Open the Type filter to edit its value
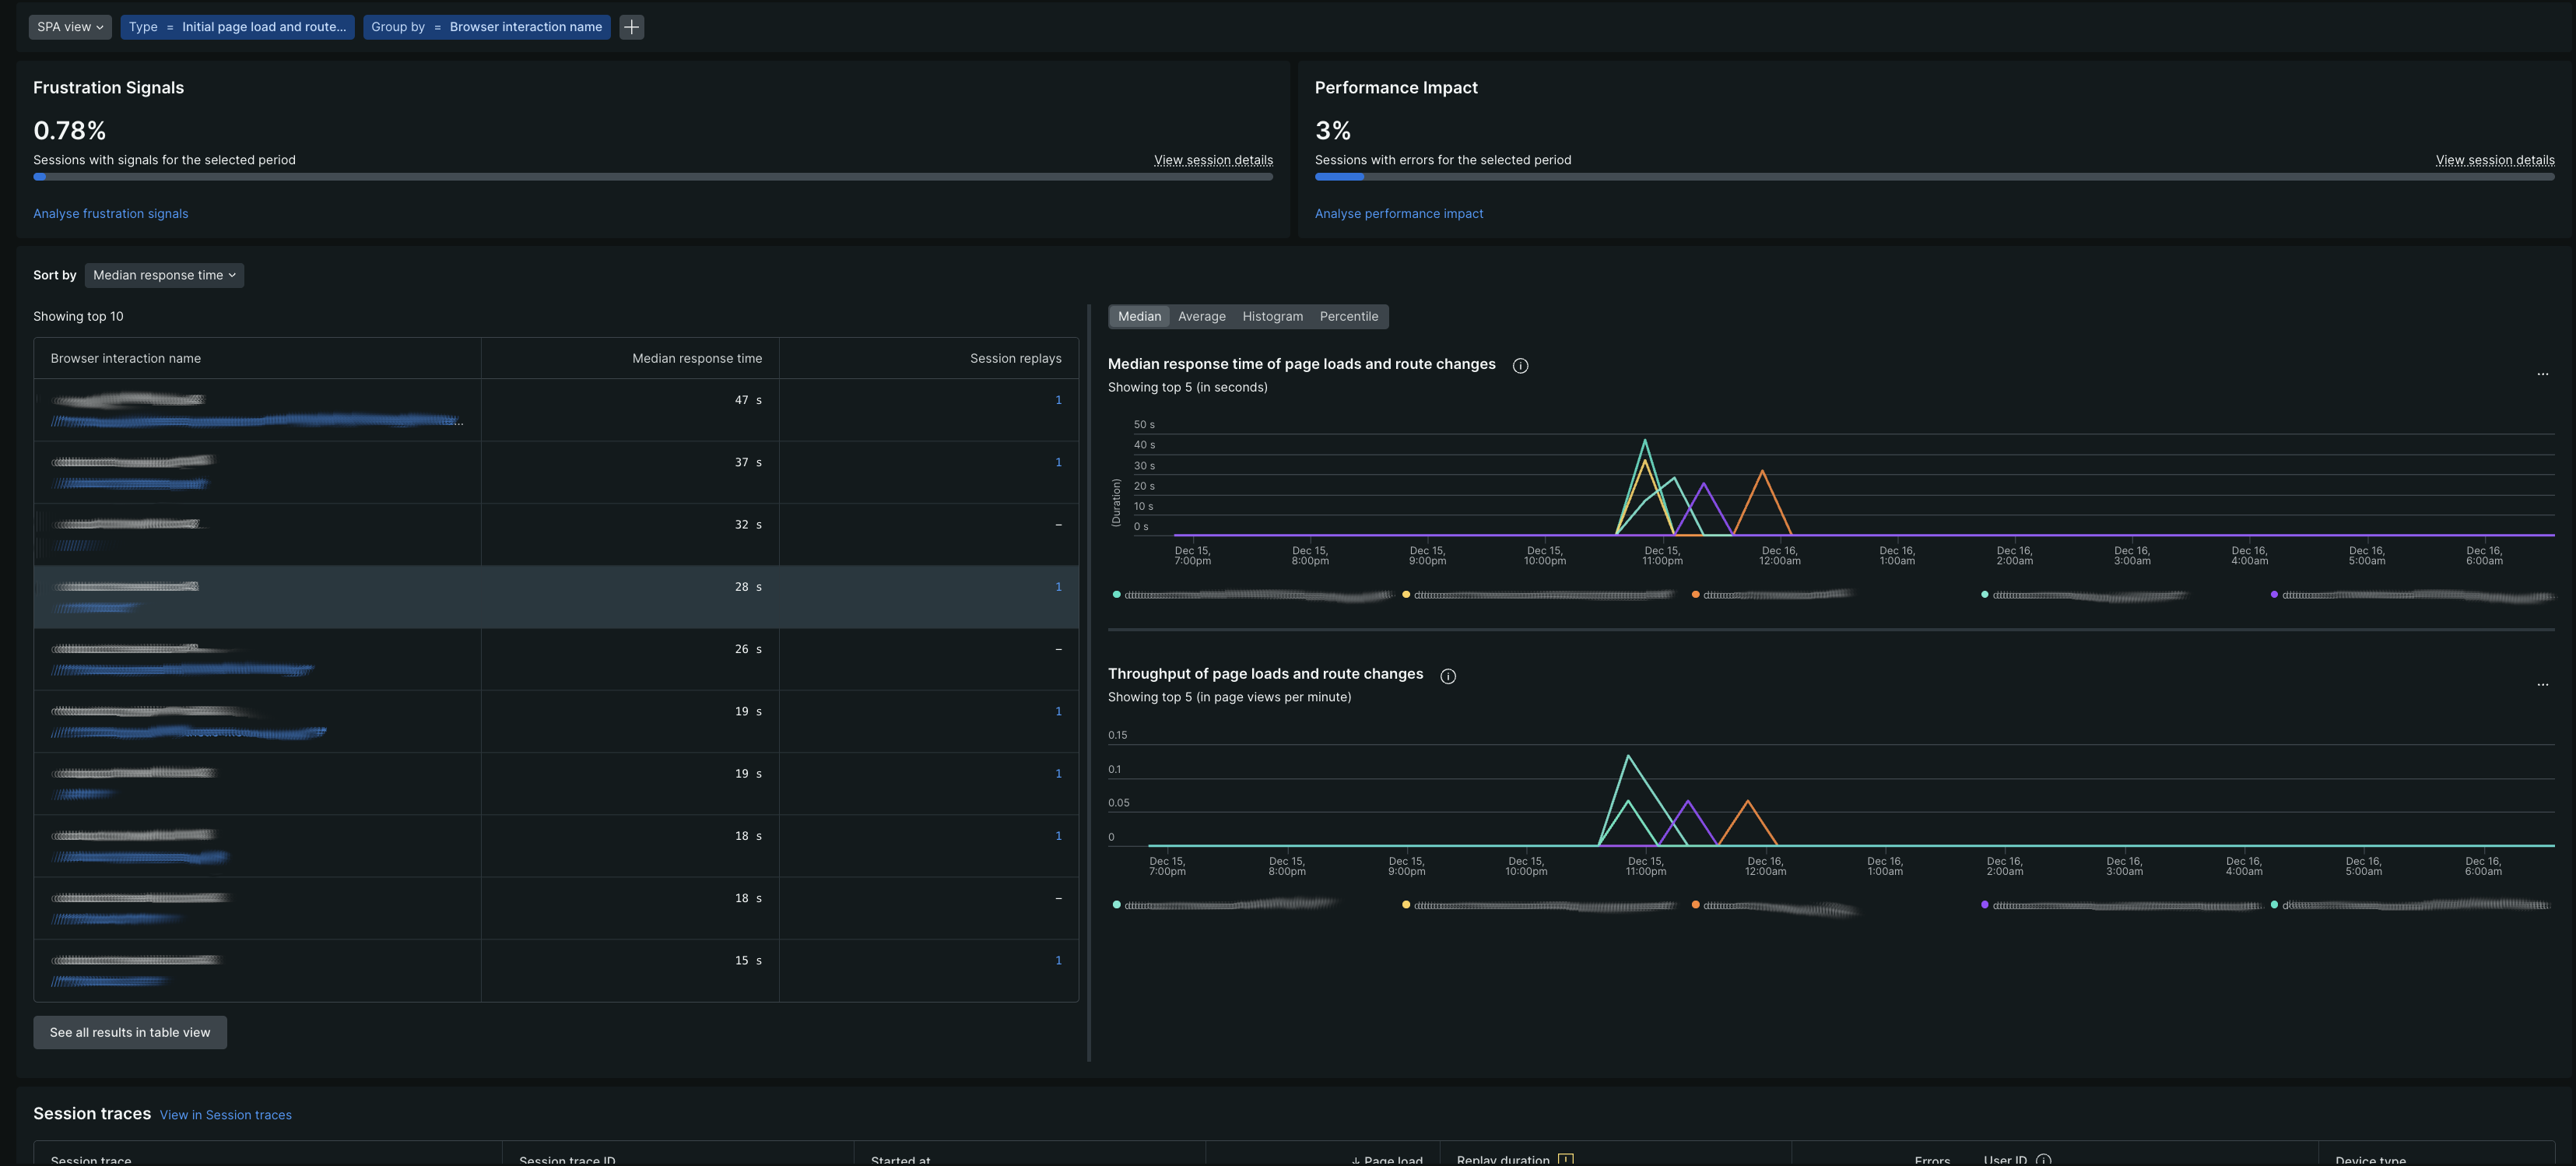This screenshot has width=2576, height=1166. click(237, 27)
